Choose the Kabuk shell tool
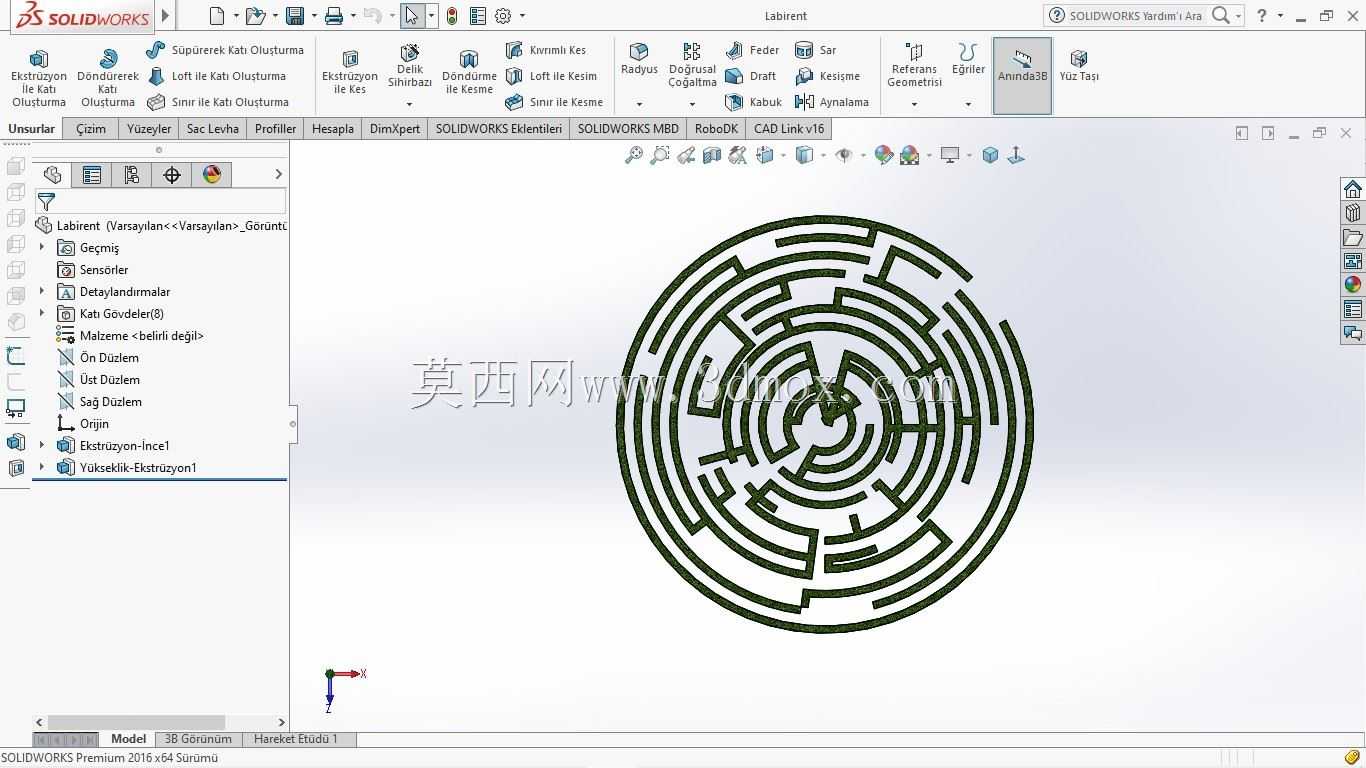Image resolution: width=1366 pixels, height=768 pixels. coord(753,102)
